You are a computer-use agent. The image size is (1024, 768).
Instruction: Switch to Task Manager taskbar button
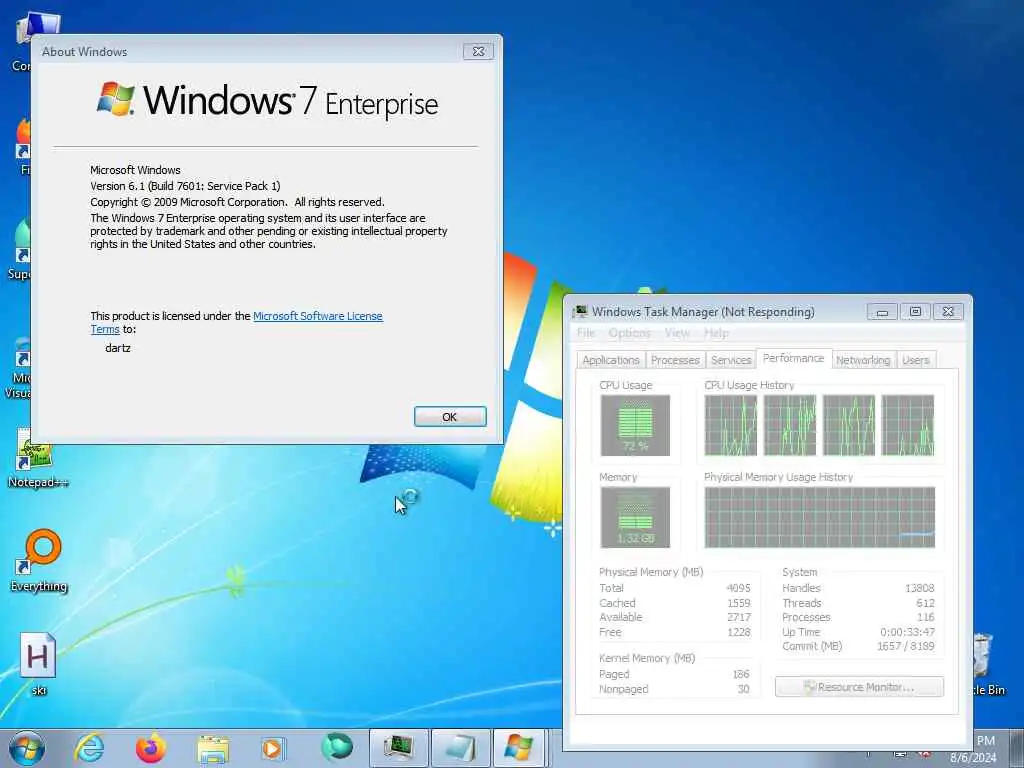click(398, 748)
